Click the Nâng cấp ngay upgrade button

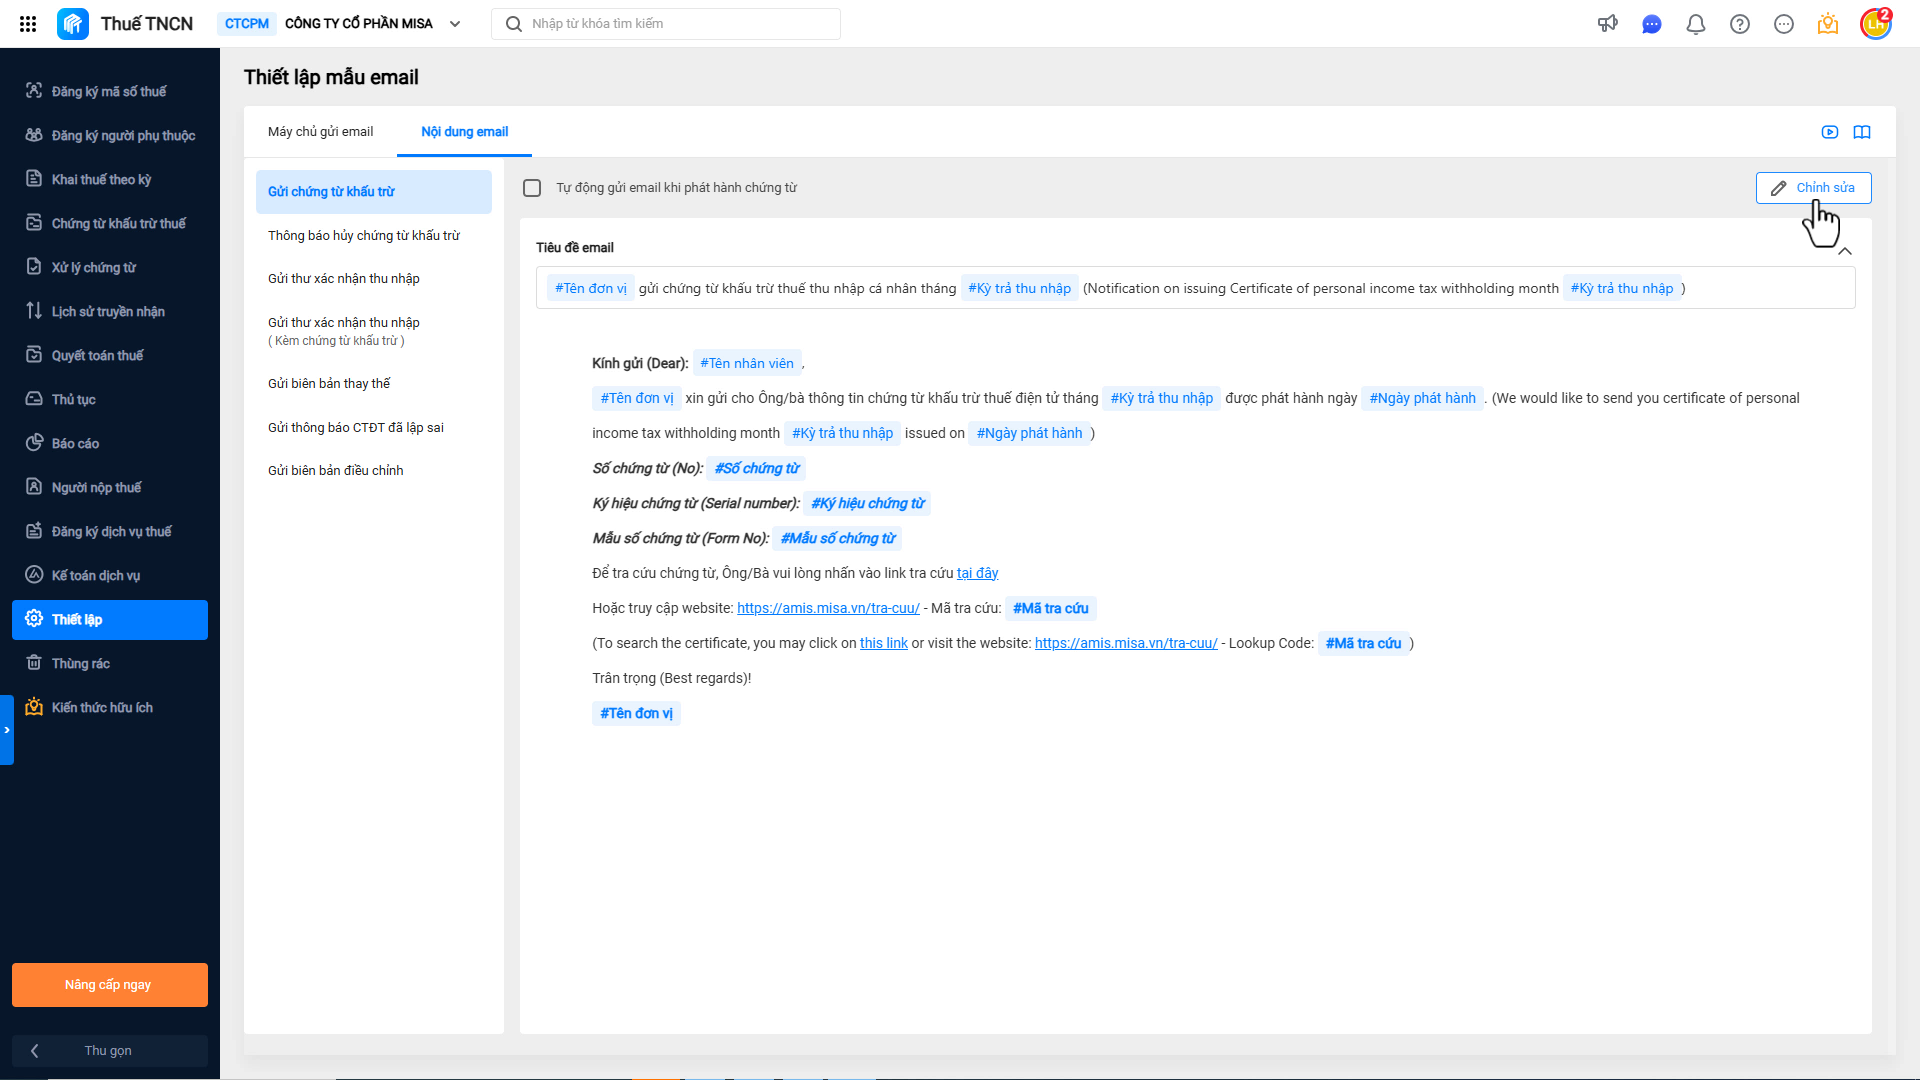[110, 985]
